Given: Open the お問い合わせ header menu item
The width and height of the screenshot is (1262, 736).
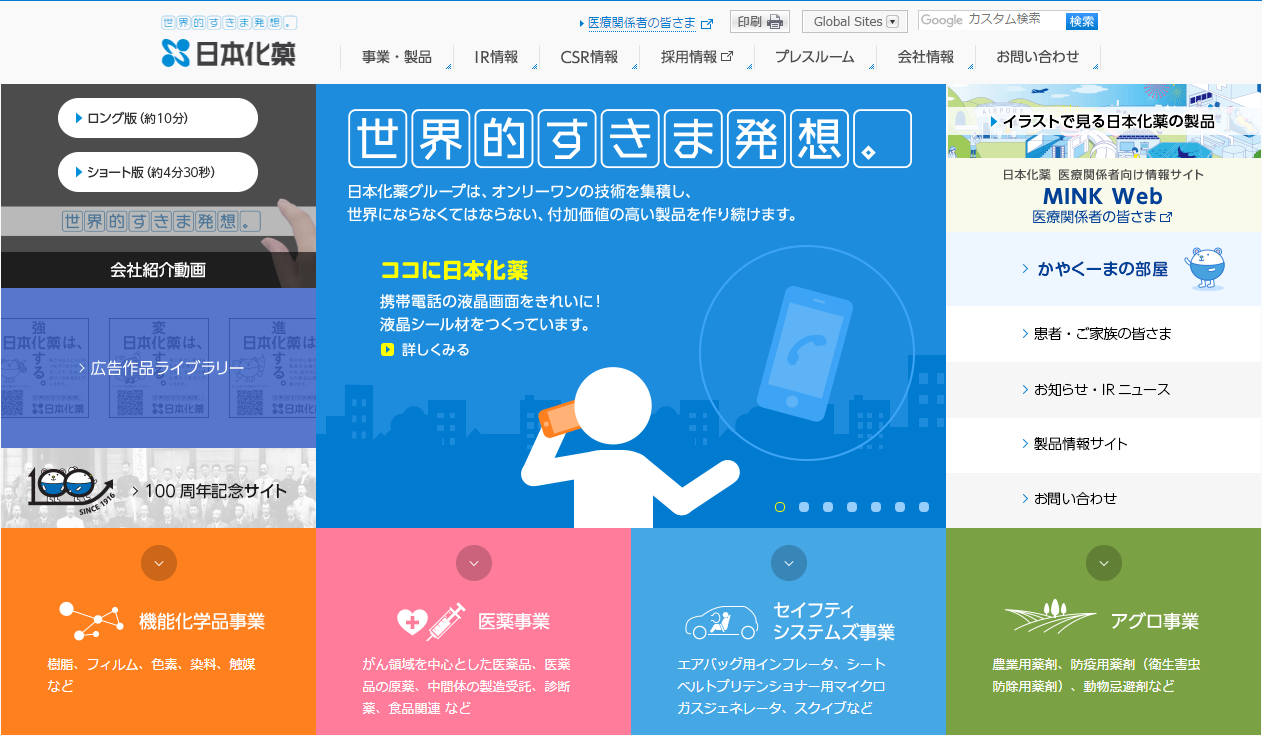Looking at the screenshot, I should click(1038, 57).
